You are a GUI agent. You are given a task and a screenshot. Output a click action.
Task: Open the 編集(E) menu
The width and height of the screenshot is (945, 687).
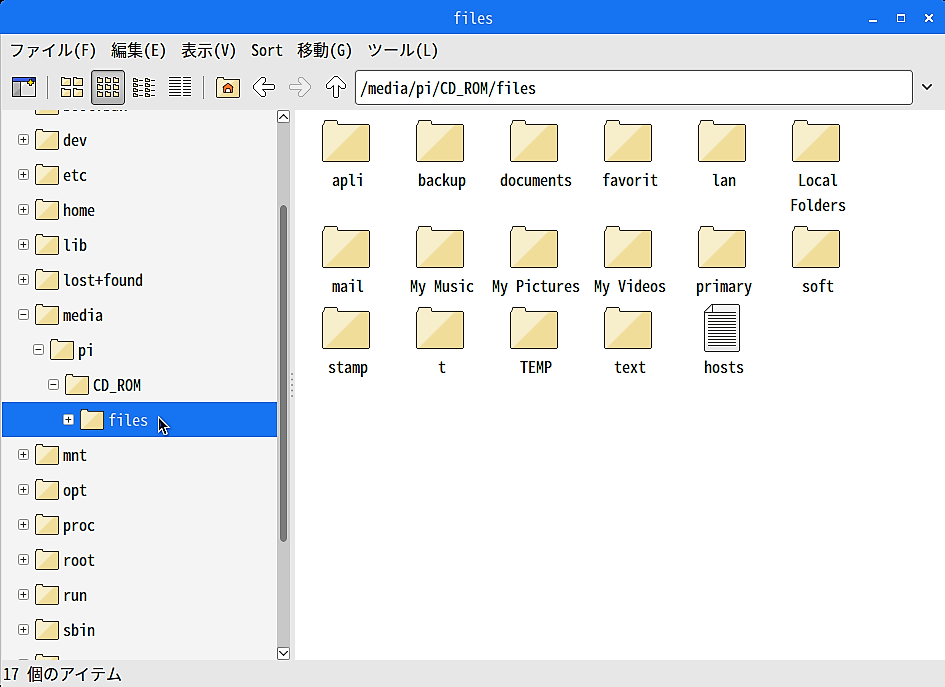[138, 51]
